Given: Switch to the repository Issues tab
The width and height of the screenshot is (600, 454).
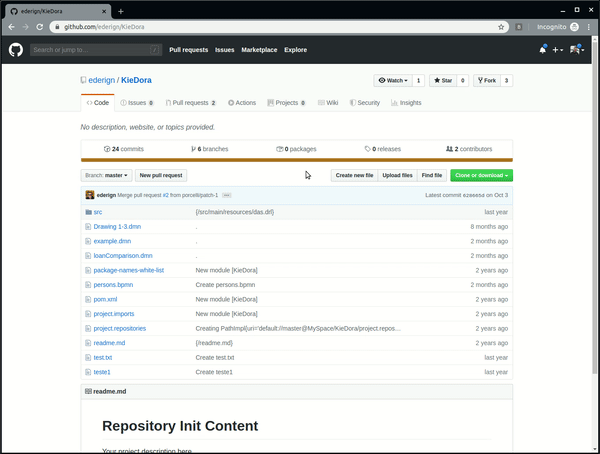Looking at the screenshot, I should (x=137, y=103).
